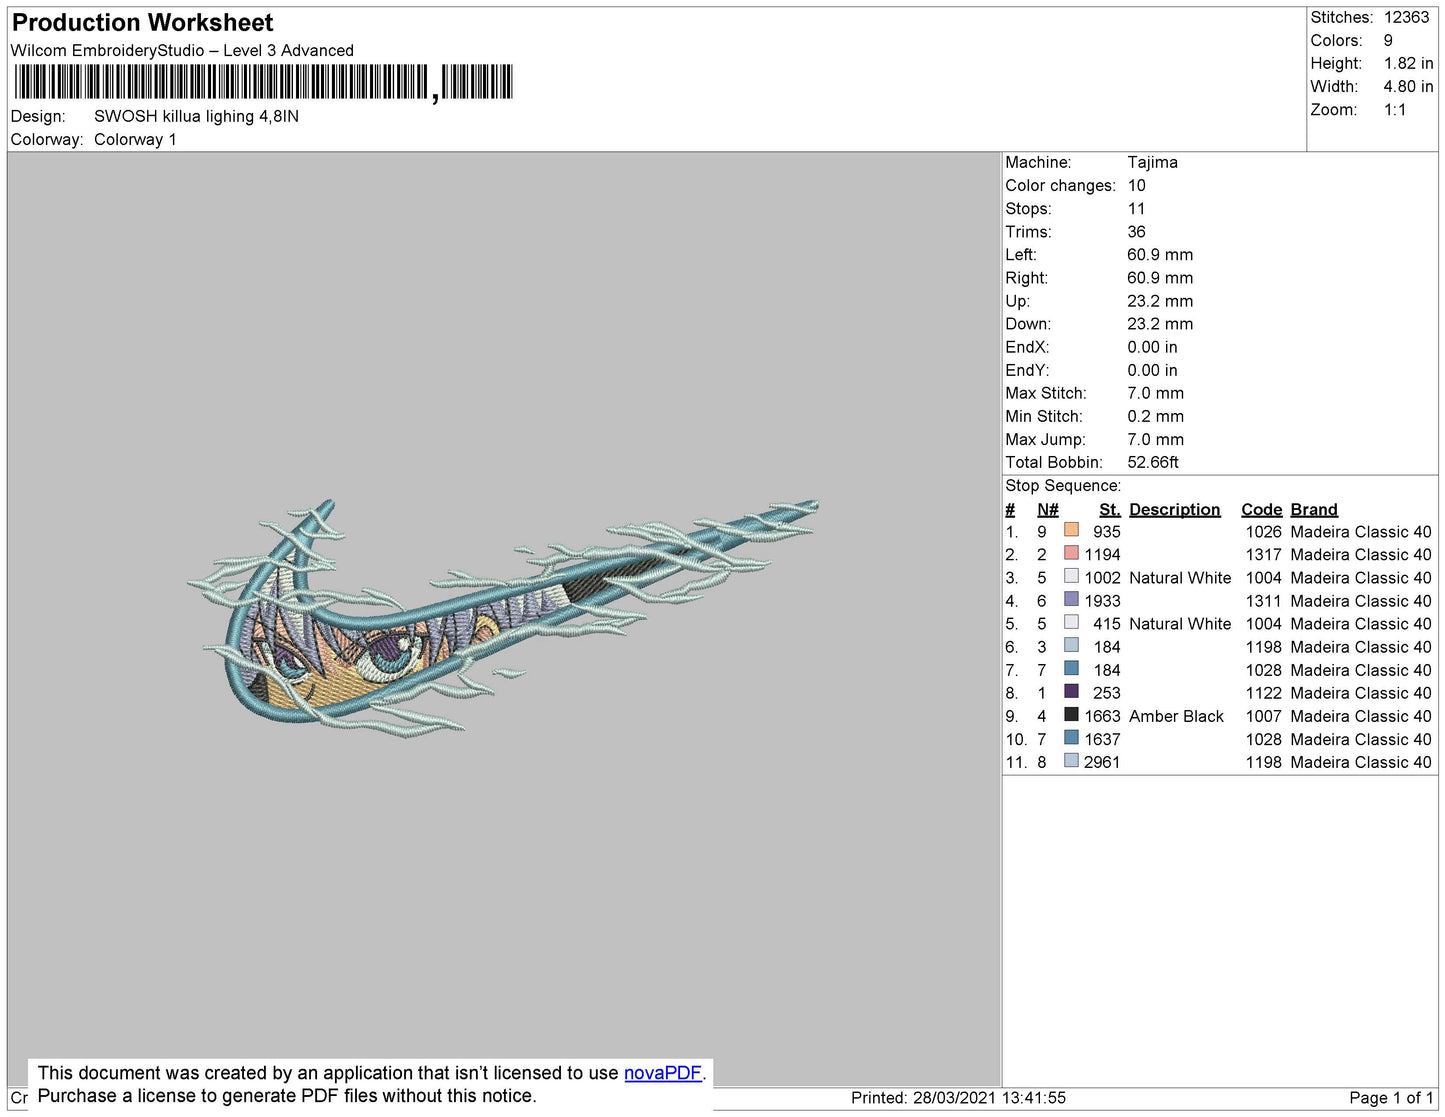The image size is (1445, 1117).
Task: Click the Description column header
Action: click(1174, 509)
